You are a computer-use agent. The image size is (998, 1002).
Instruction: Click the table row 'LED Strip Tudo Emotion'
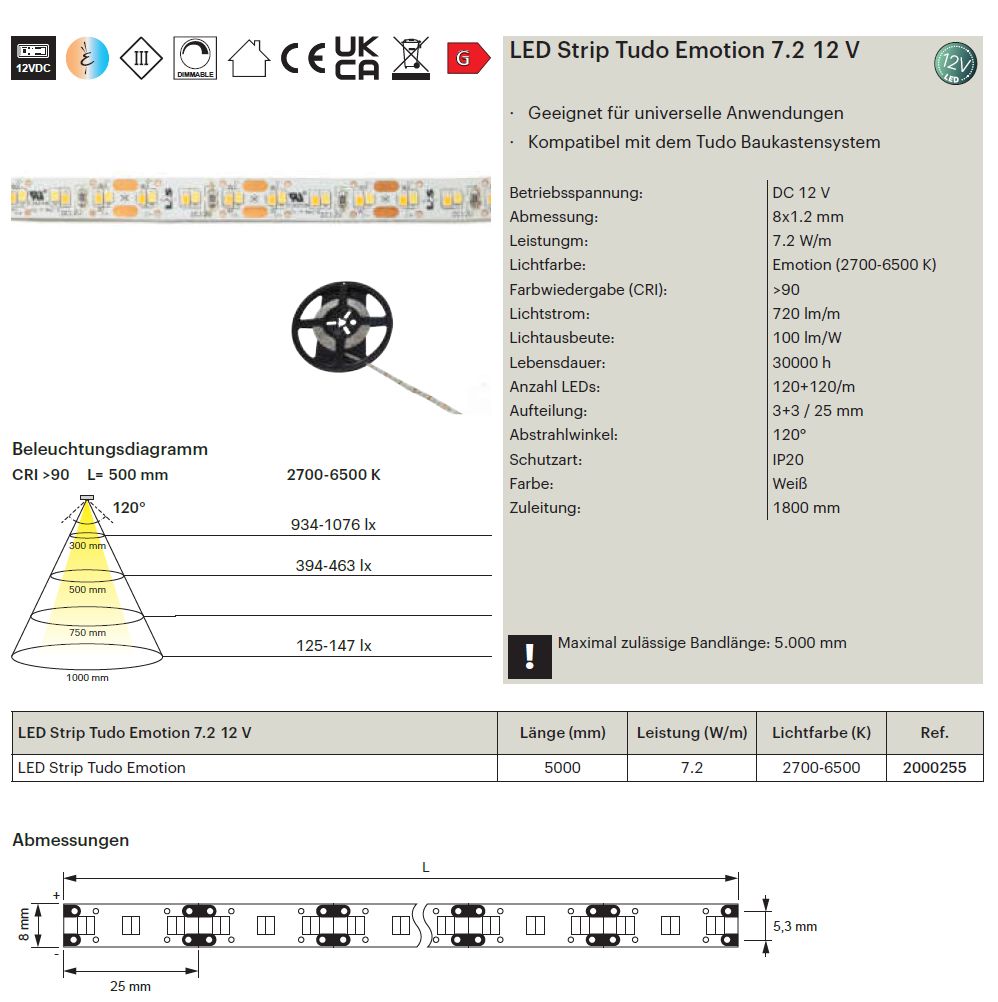pyautogui.click(x=498, y=767)
